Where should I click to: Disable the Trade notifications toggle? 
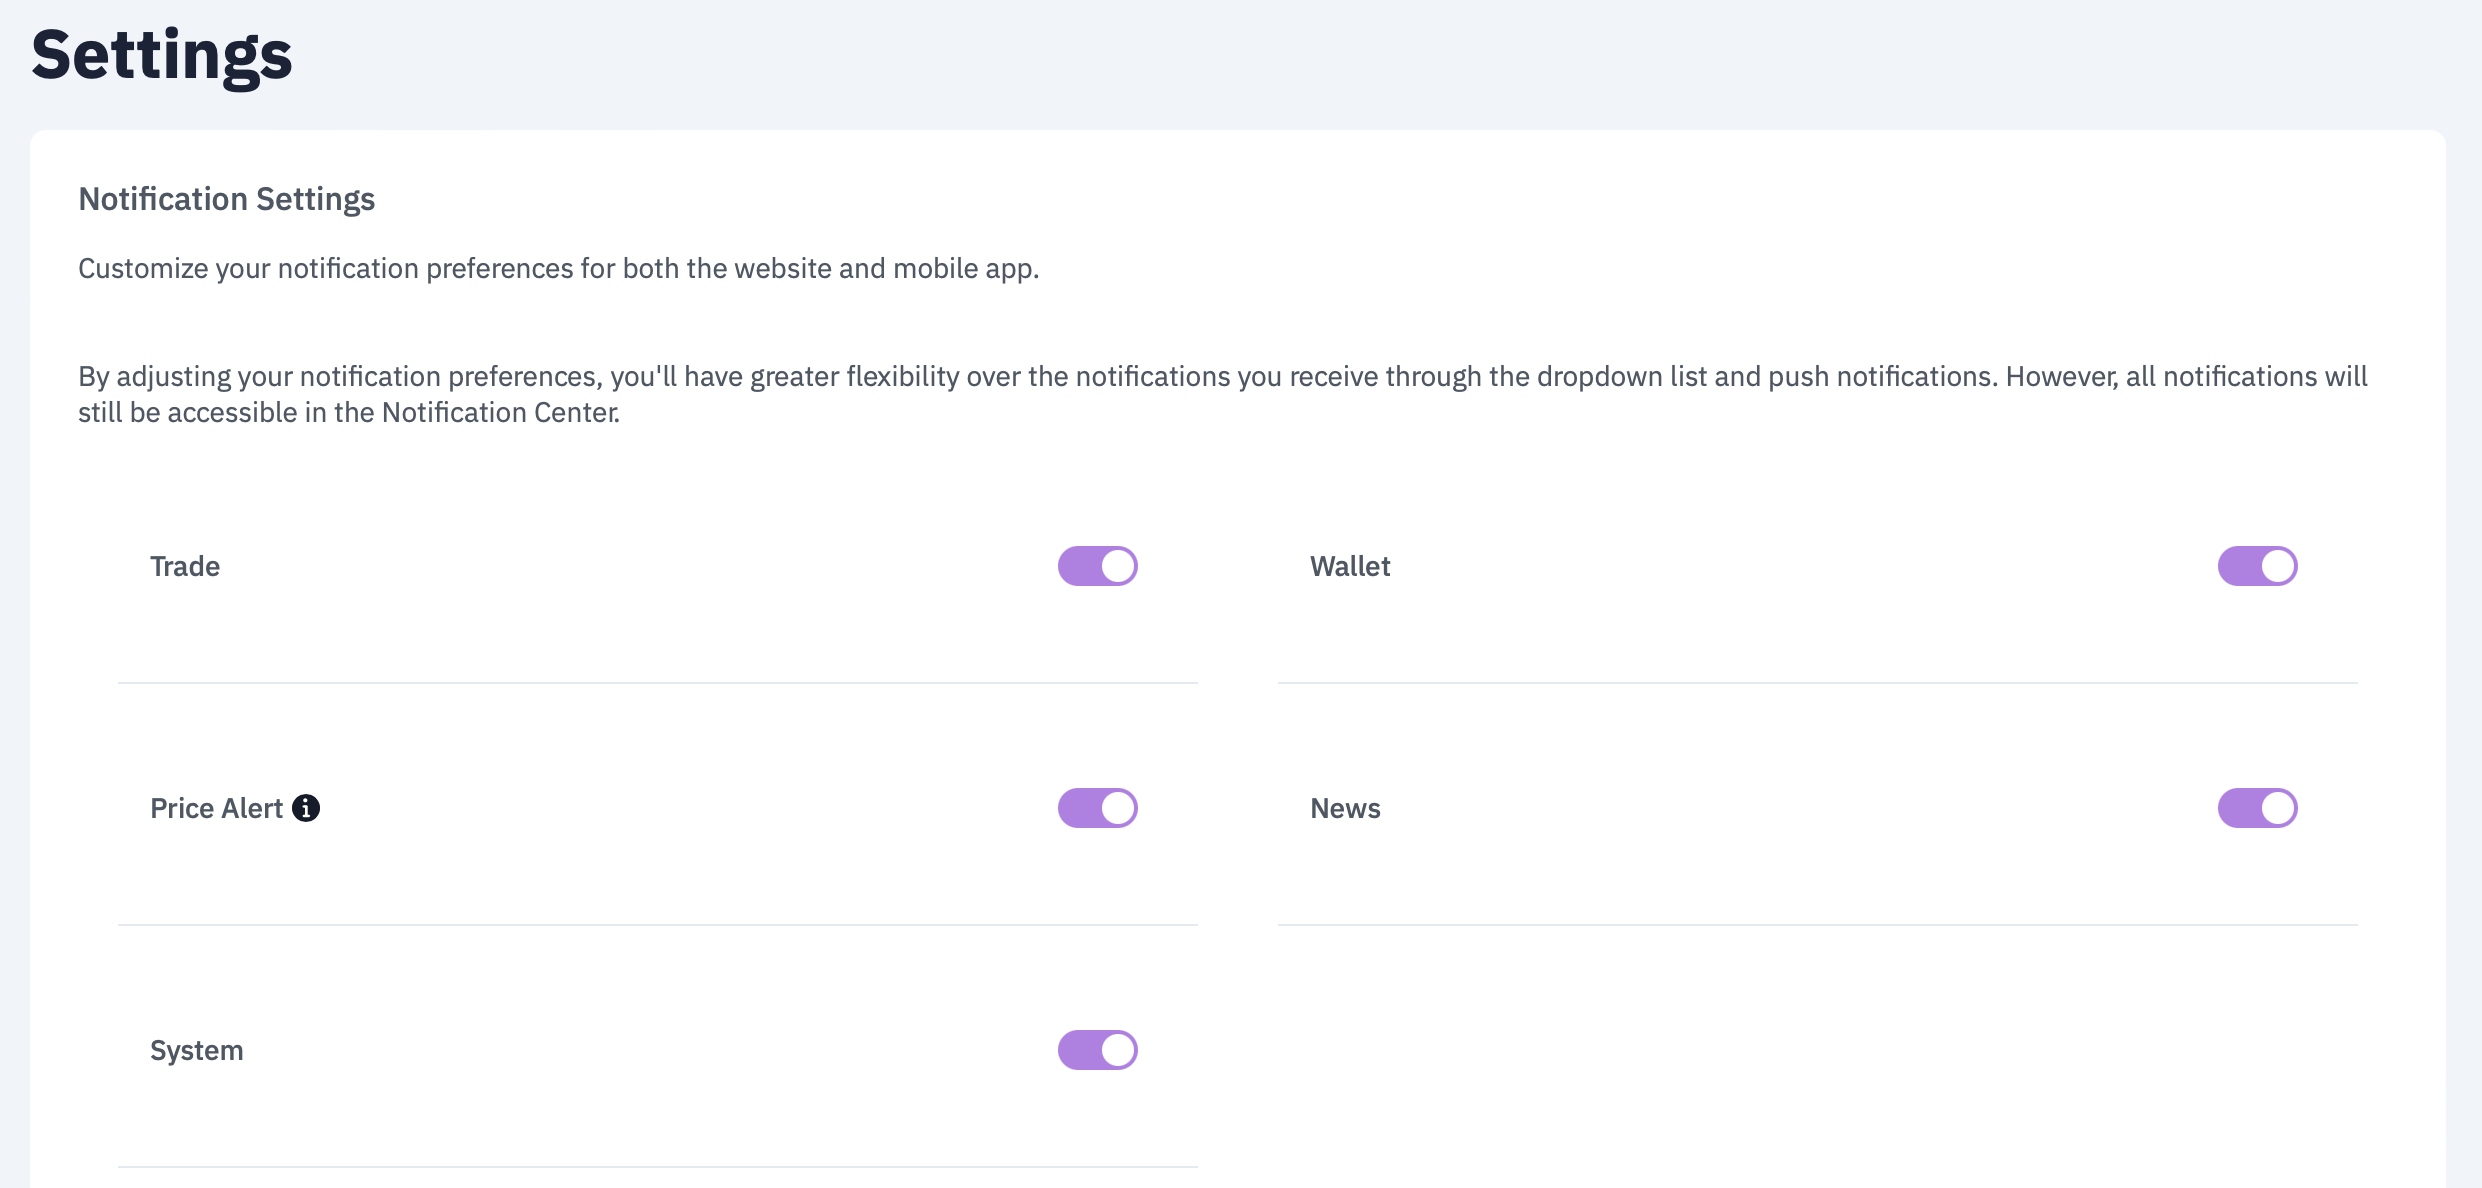(1098, 566)
